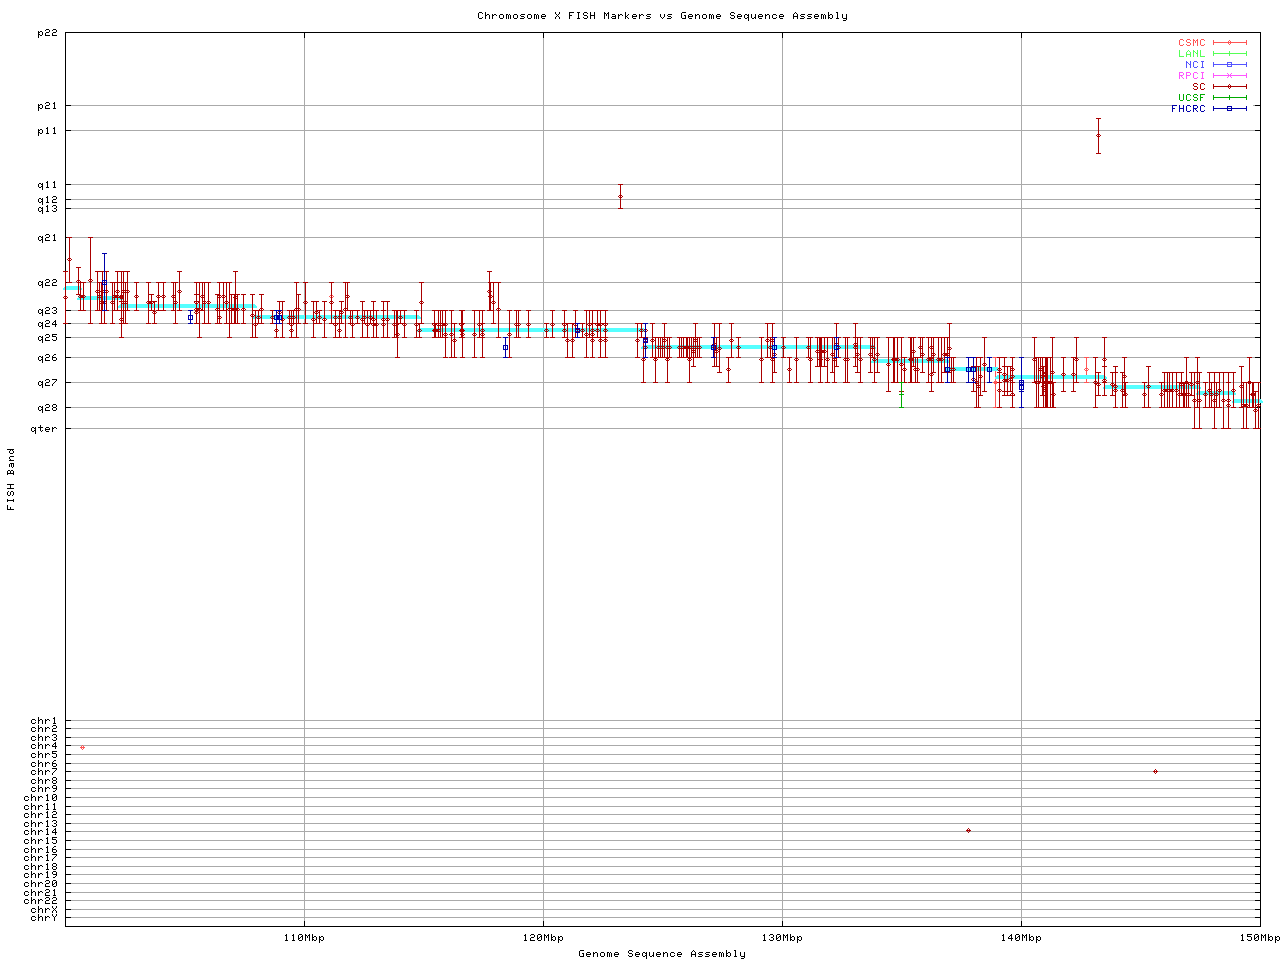Click the CSMC legend marker line
The image size is (1280, 960).
pos(1229,43)
